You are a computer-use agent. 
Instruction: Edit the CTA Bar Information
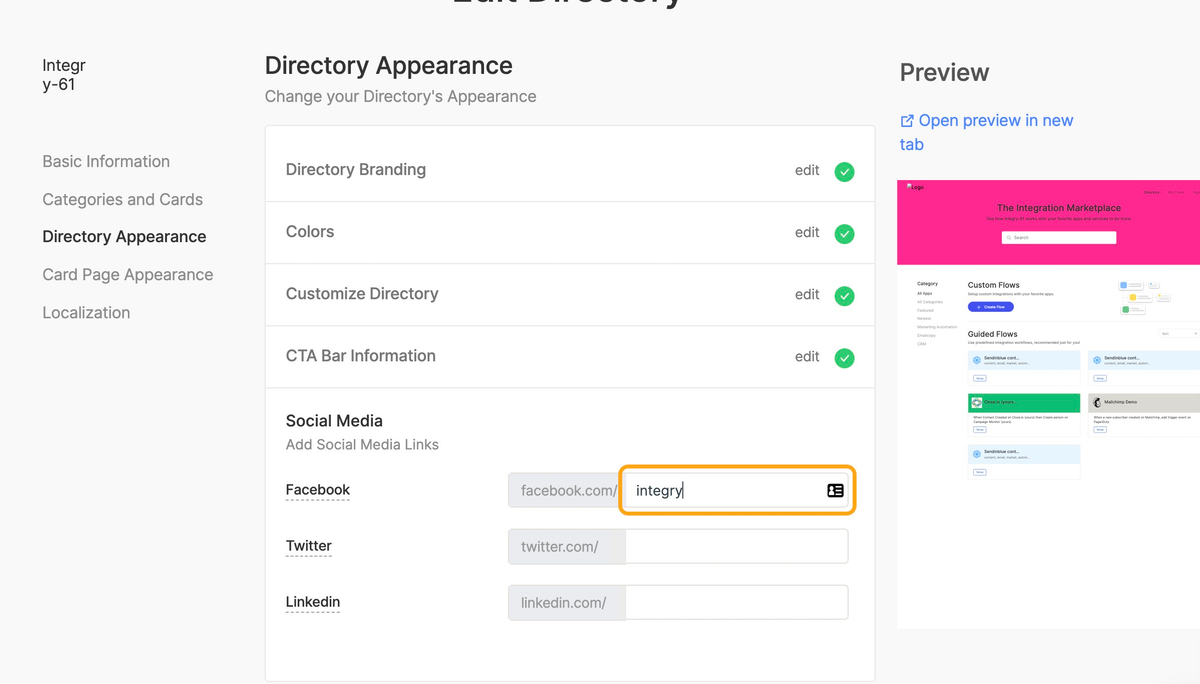coord(807,356)
